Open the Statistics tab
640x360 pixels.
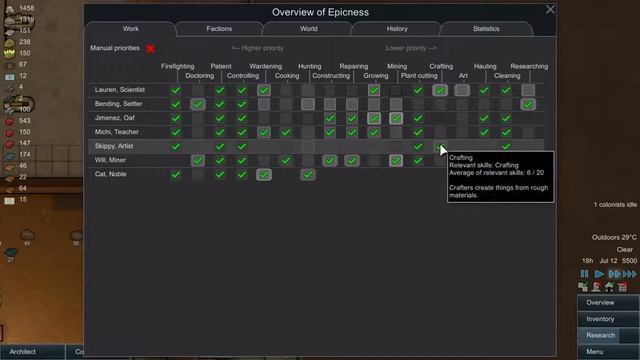point(486,29)
